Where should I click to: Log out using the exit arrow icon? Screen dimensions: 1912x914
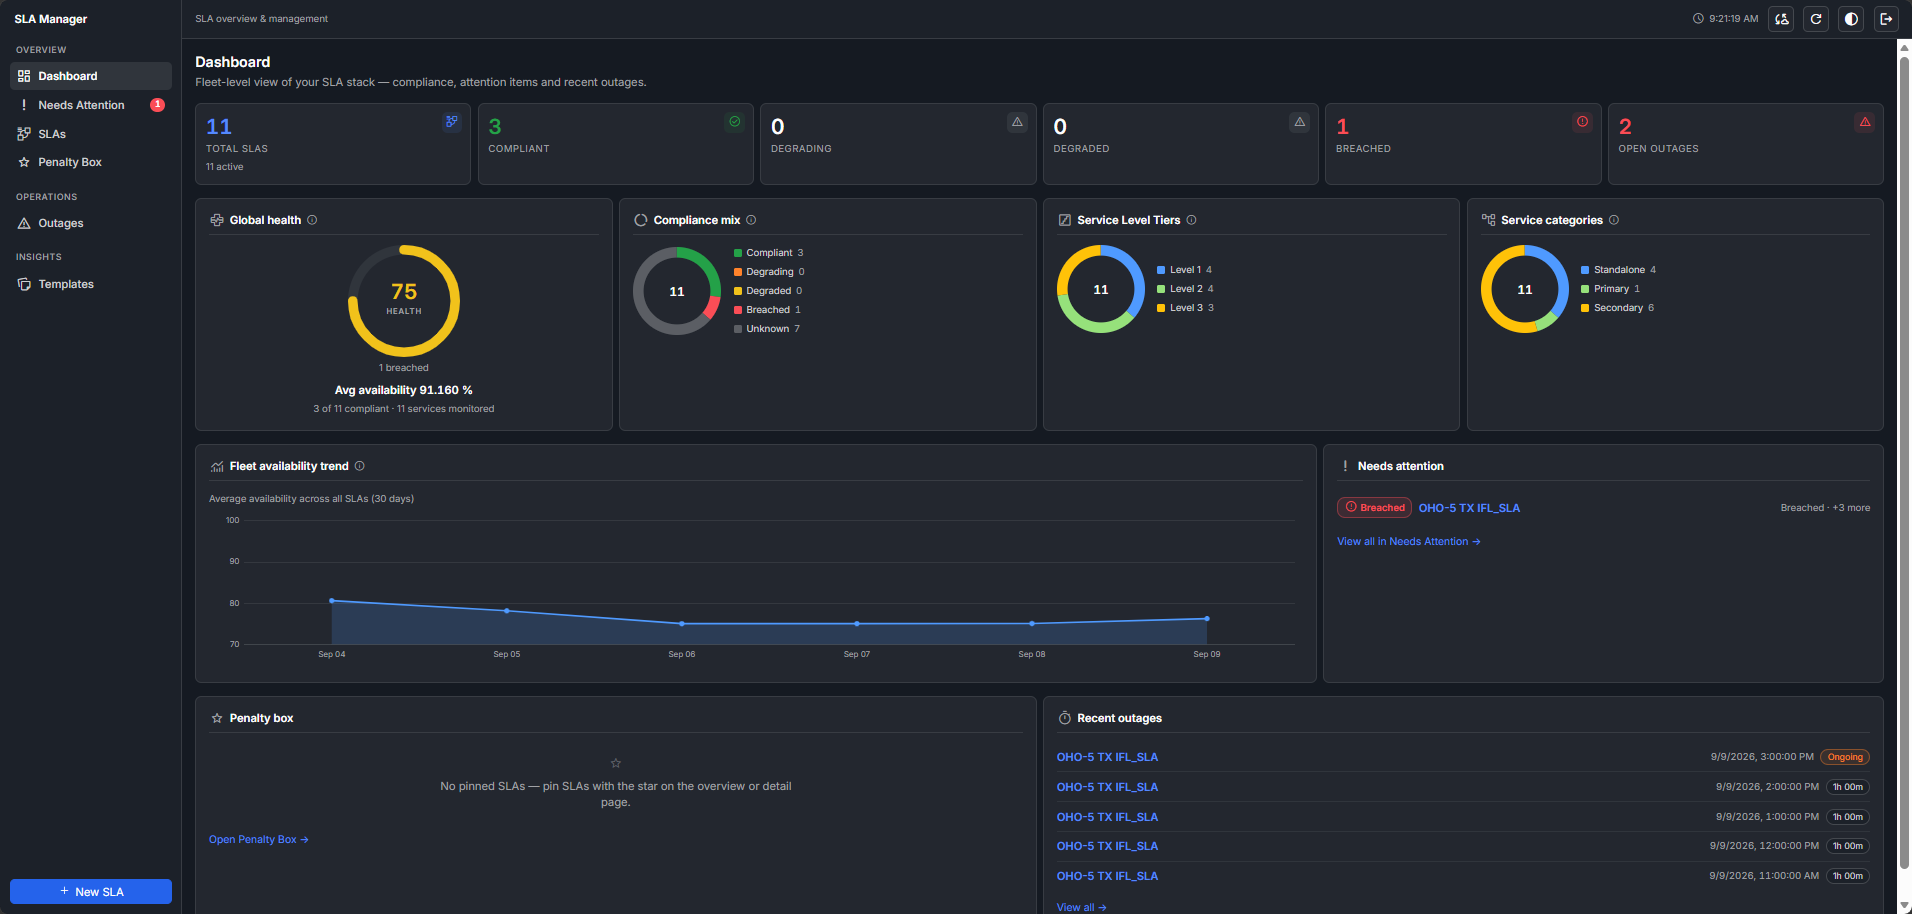point(1886,19)
